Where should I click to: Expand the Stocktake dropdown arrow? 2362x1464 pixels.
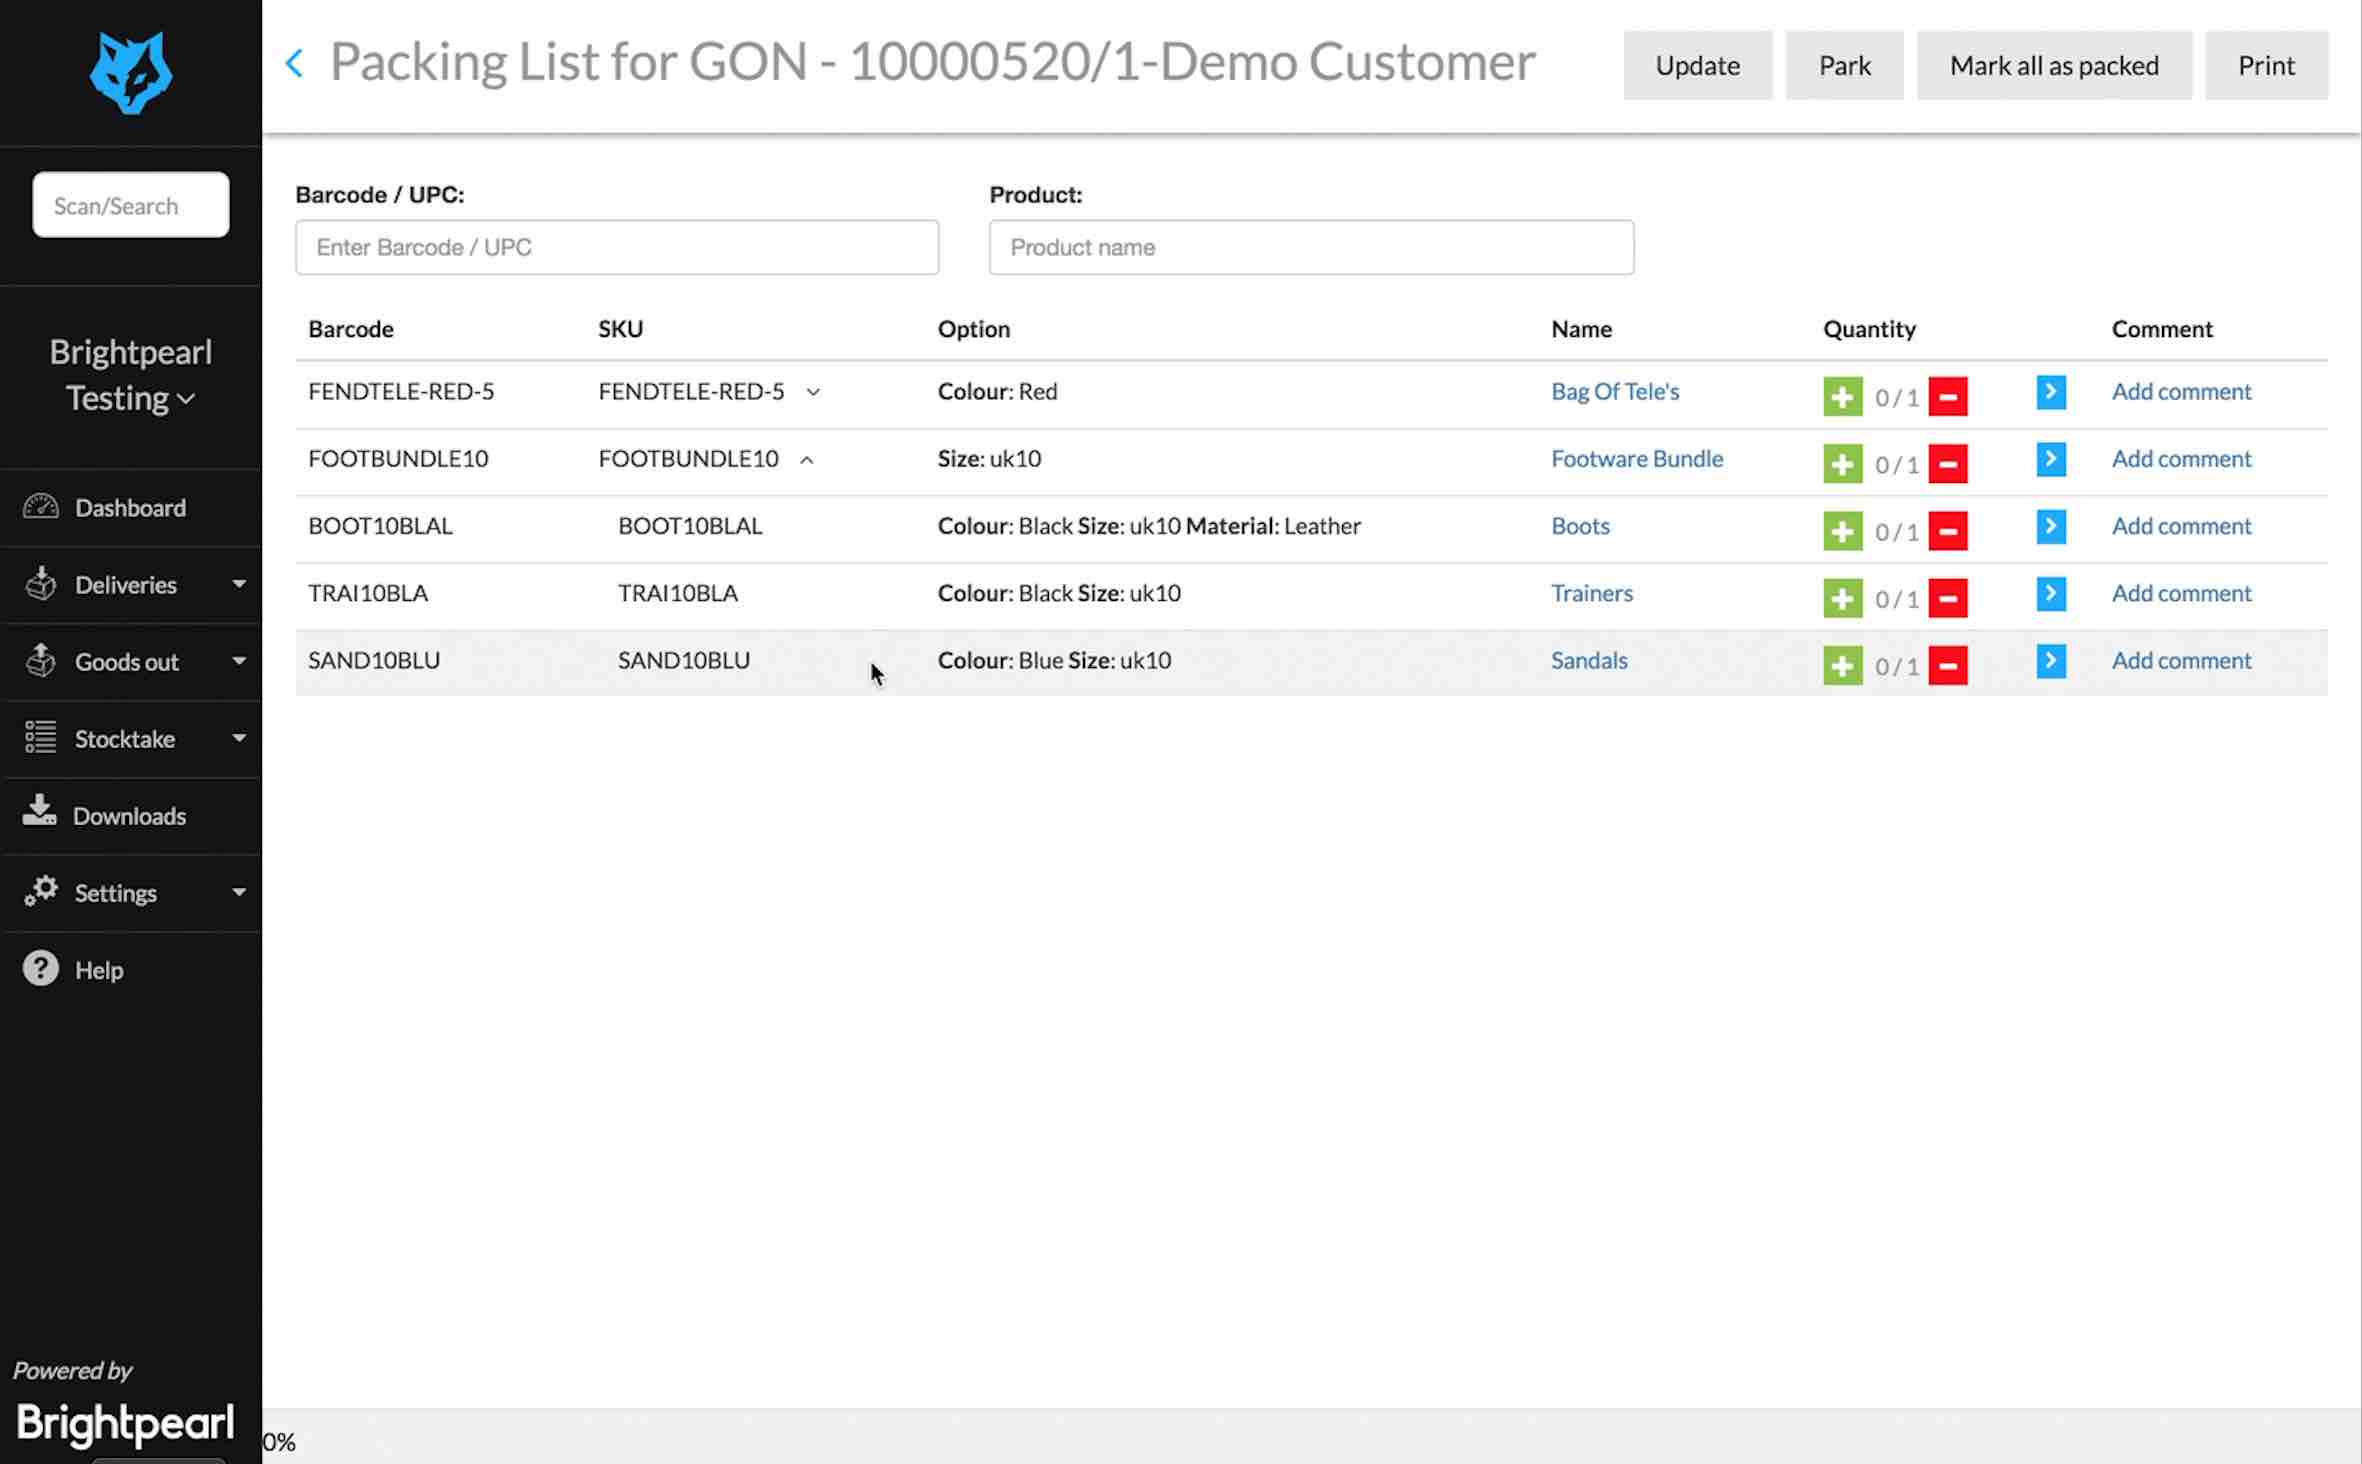[239, 738]
